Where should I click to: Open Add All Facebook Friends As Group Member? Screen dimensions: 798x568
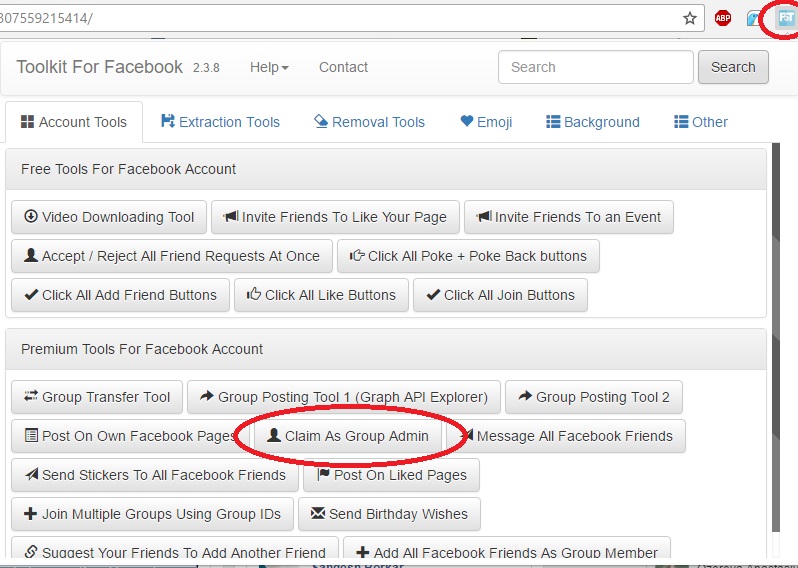pyautogui.click(x=507, y=550)
